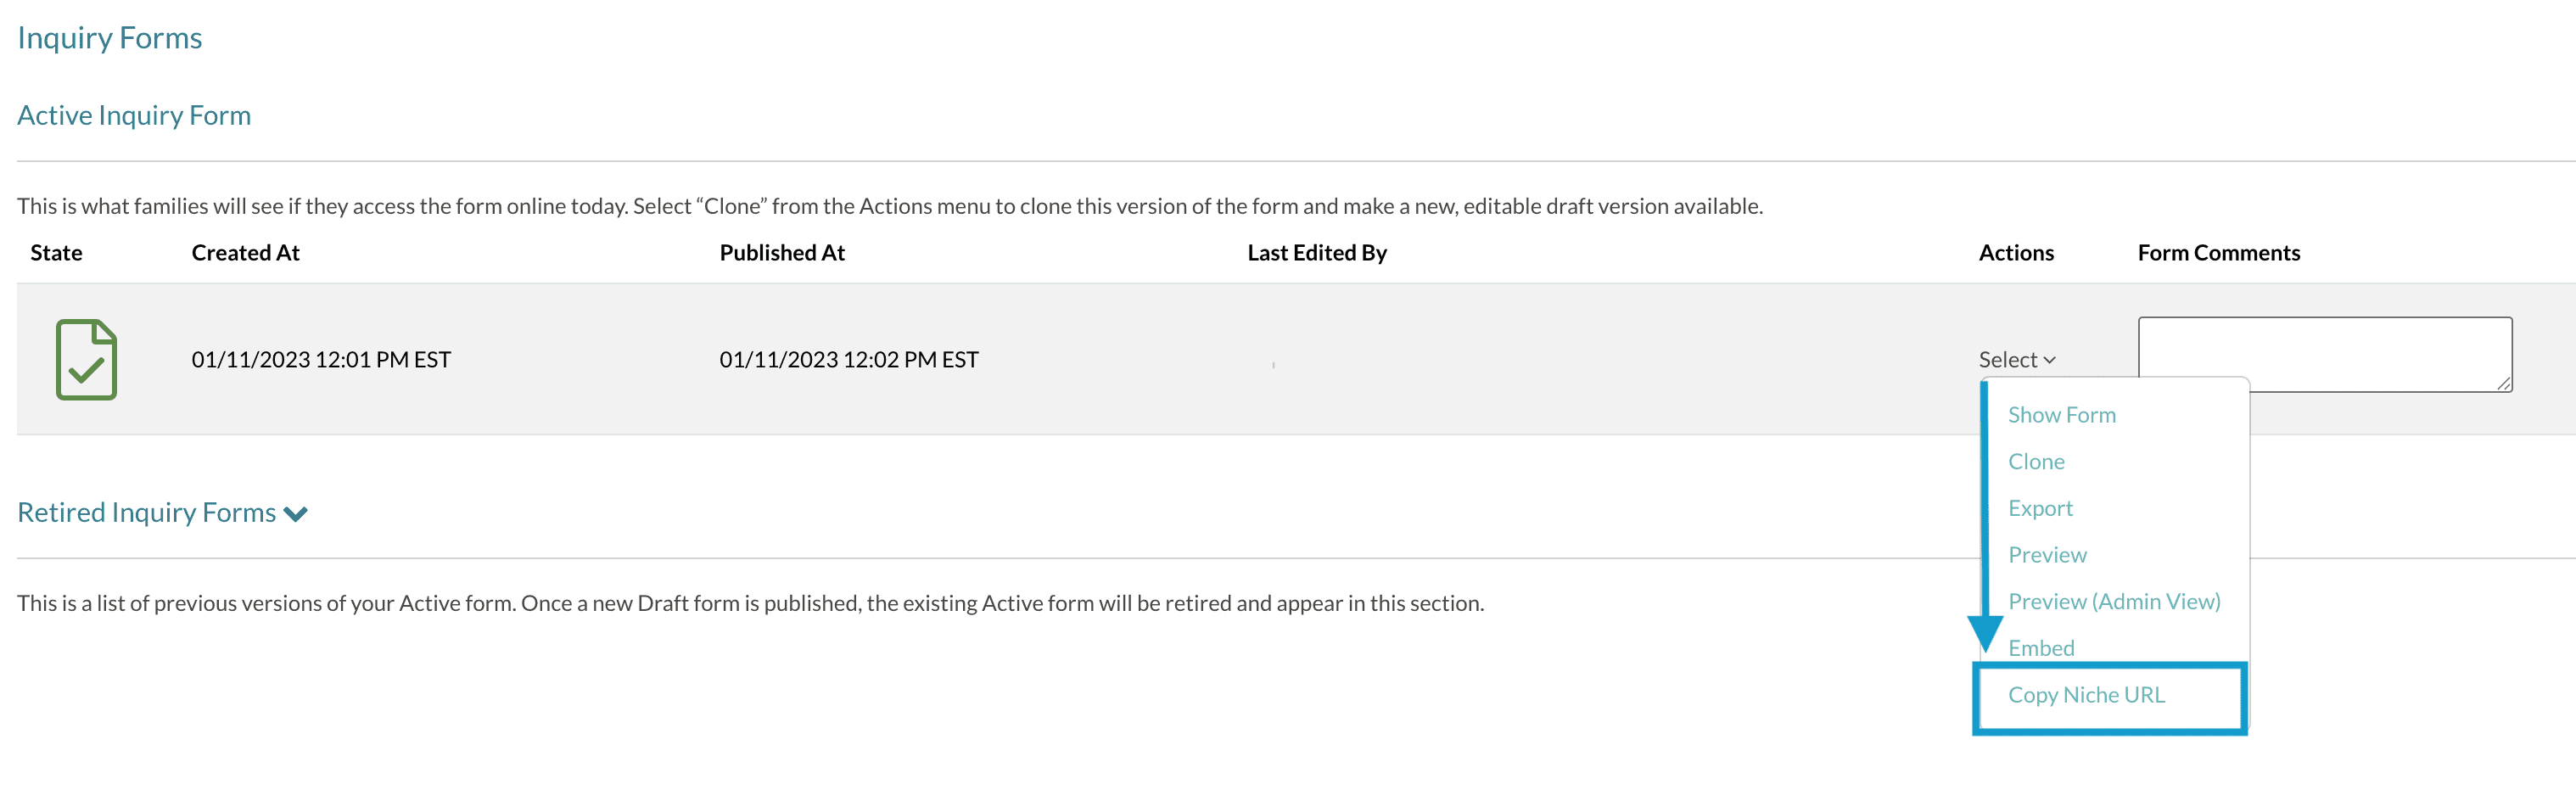Click the Inquiry Forms page heading
Screen dimensions: 2576x801
coord(110,38)
